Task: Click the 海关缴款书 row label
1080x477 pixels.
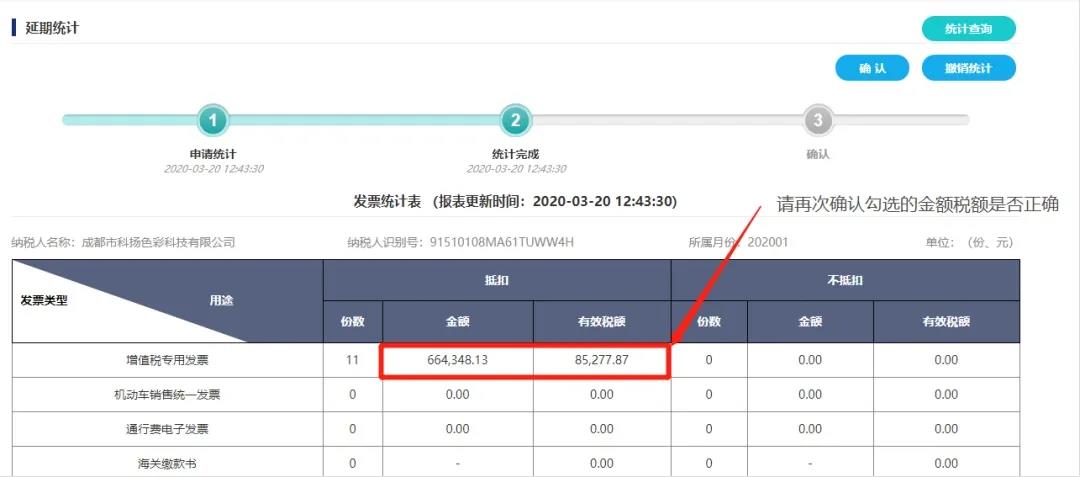Action: pos(168,463)
